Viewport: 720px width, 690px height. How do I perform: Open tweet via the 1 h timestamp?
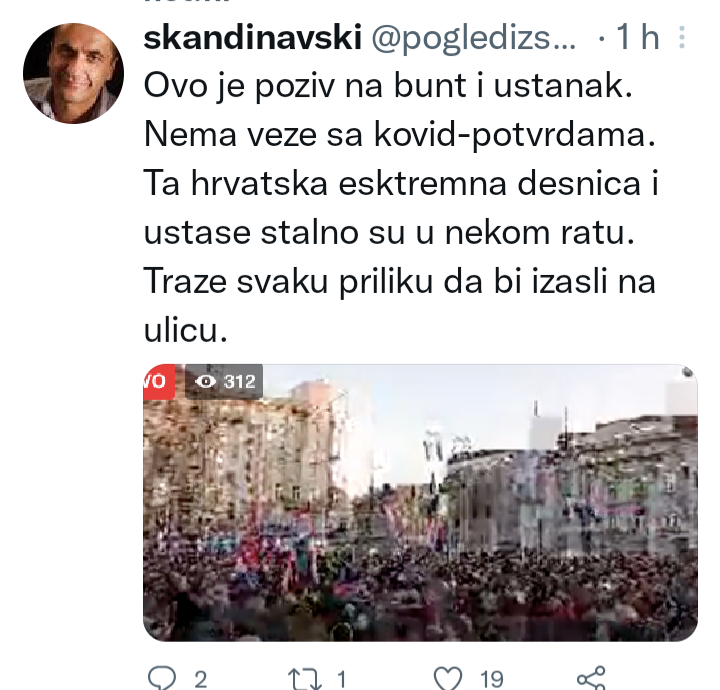[x=637, y=37]
